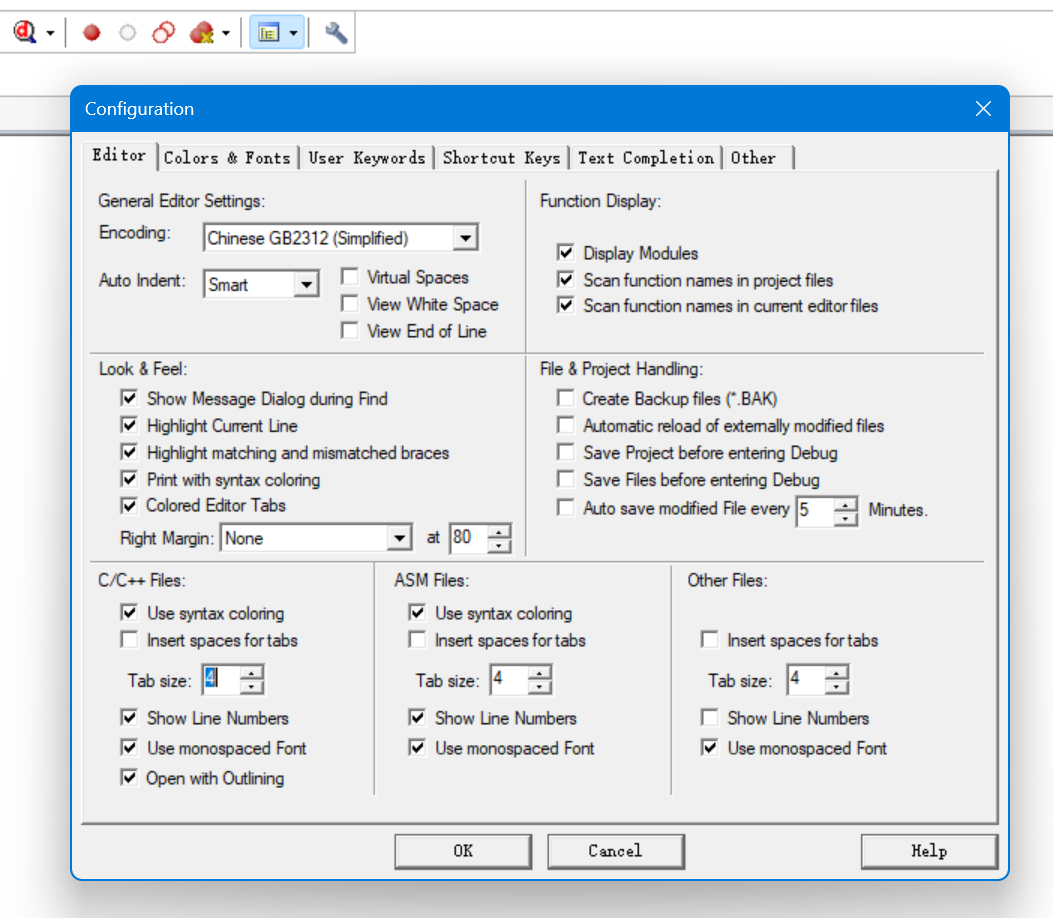Open the debug session icon dropdown arrow
Viewport: 1053px width, 918px height.
(x=50, y=33)
